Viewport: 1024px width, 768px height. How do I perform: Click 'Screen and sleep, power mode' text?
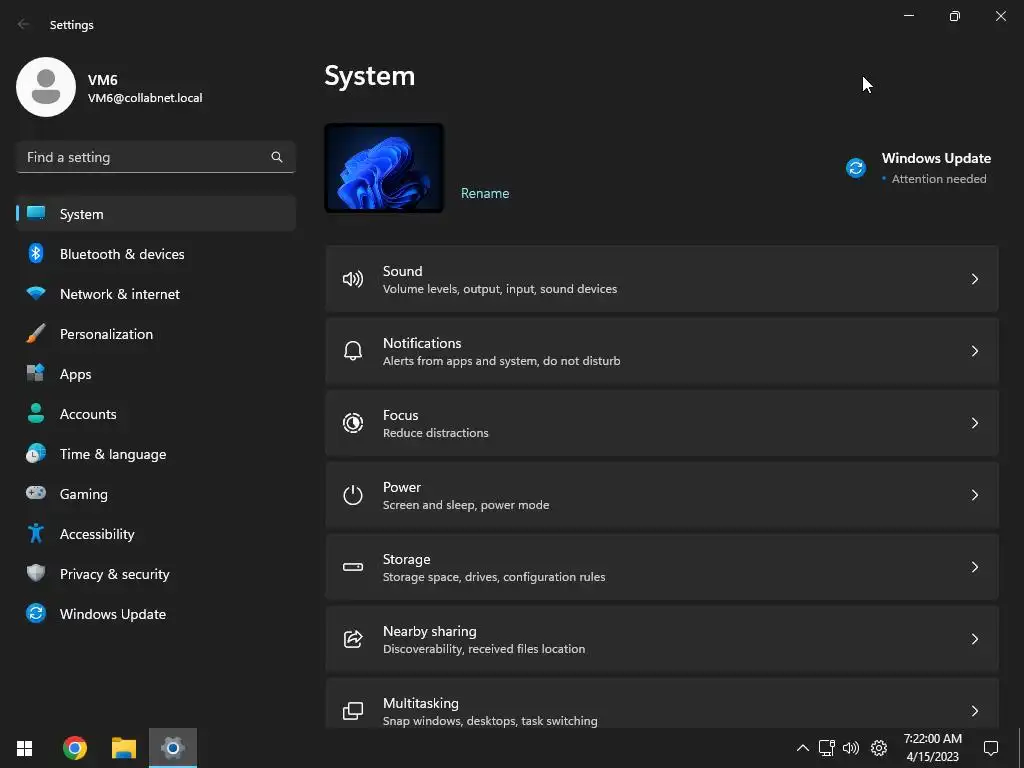466,505
